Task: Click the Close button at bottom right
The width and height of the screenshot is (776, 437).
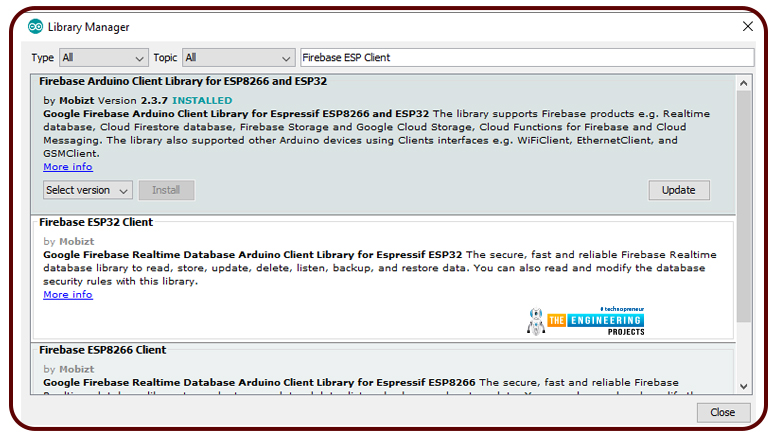Action: click(722, 412)
